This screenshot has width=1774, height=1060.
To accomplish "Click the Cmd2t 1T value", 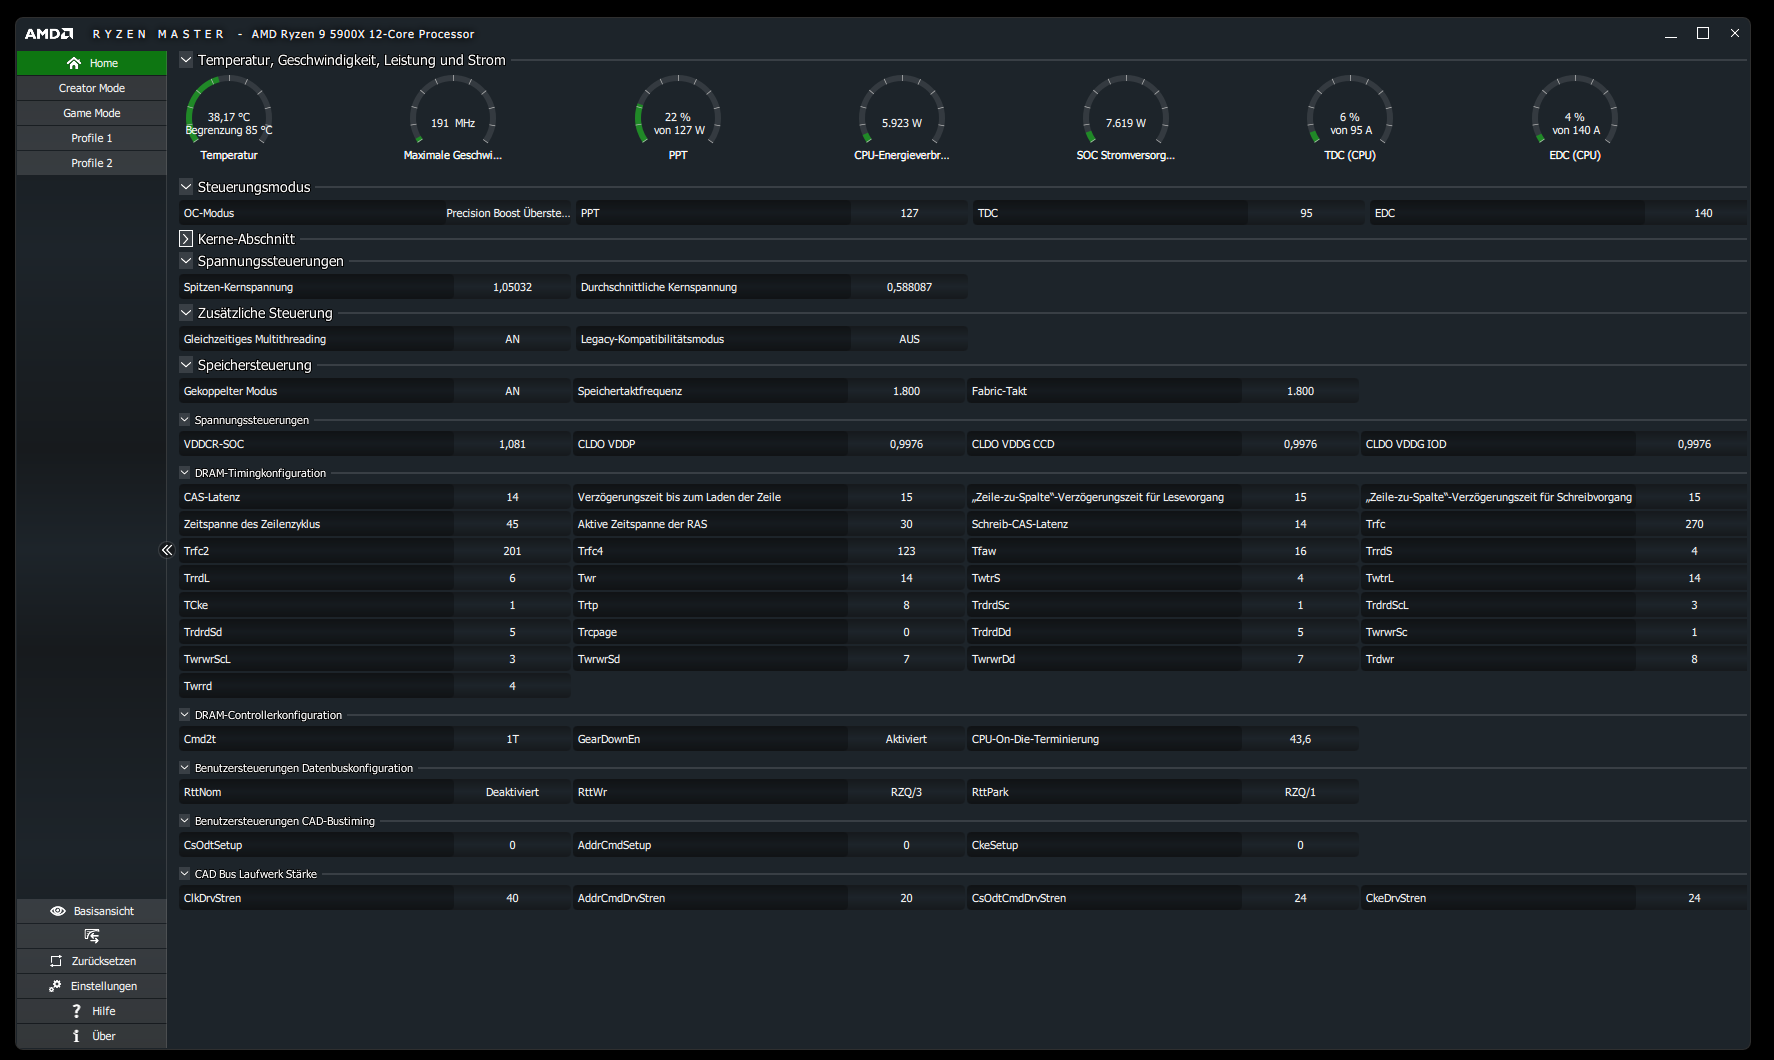I will [x=512, y=739].
